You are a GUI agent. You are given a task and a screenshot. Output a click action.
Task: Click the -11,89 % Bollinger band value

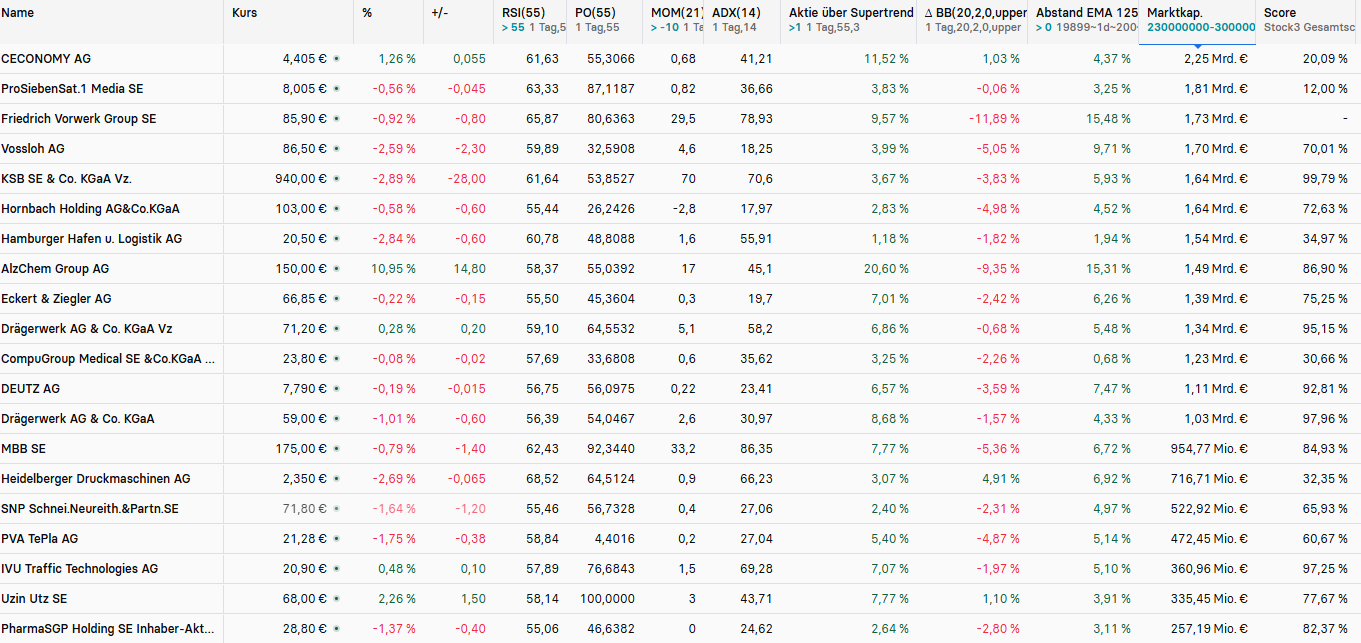[994, 119]
